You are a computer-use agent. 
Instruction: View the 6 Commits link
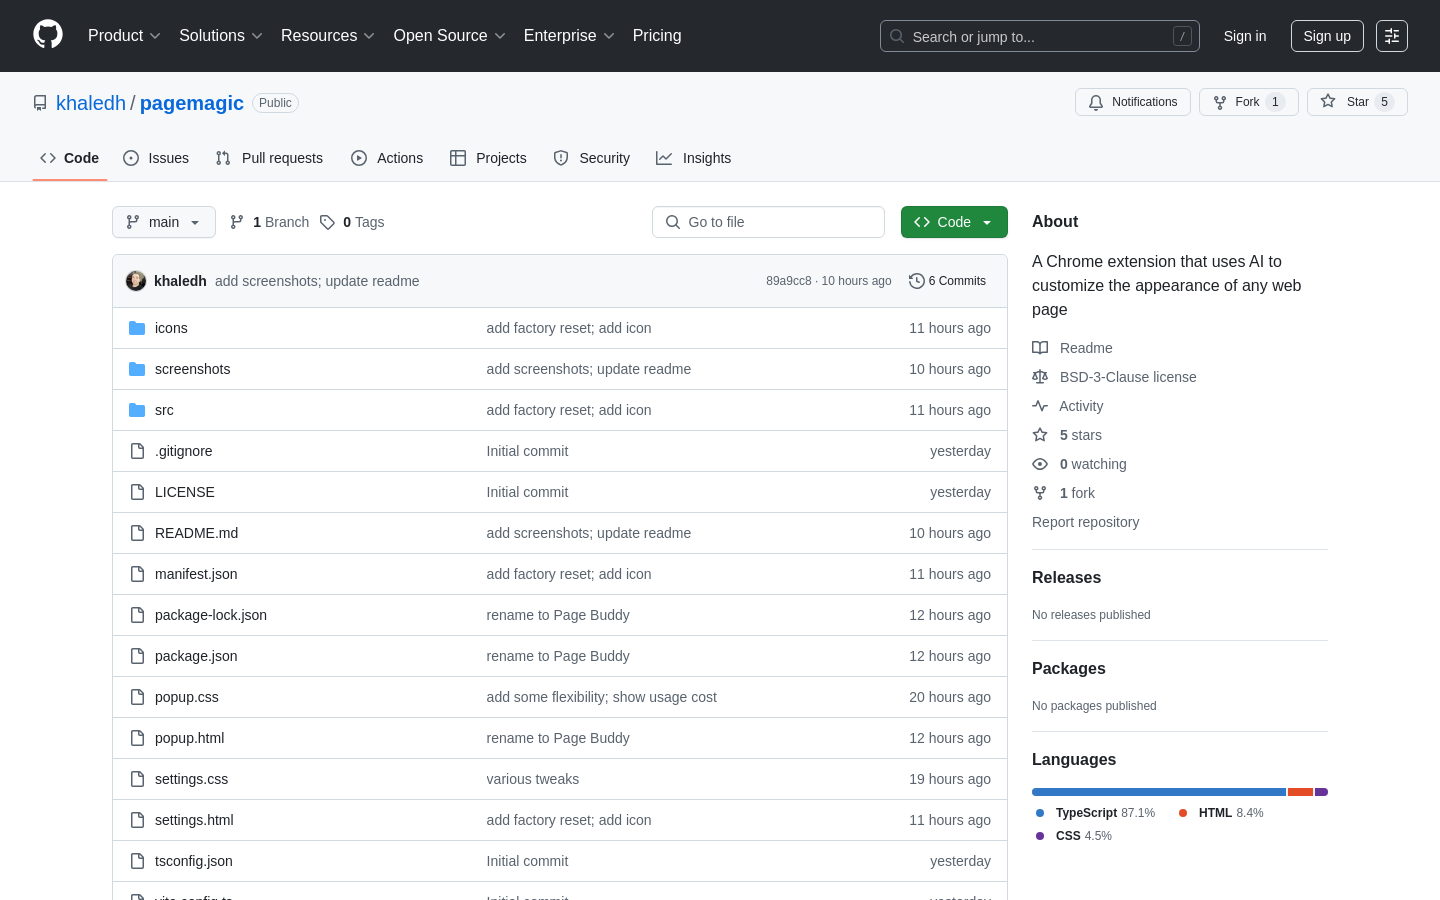pyautogui.click(x=947, y=281)
